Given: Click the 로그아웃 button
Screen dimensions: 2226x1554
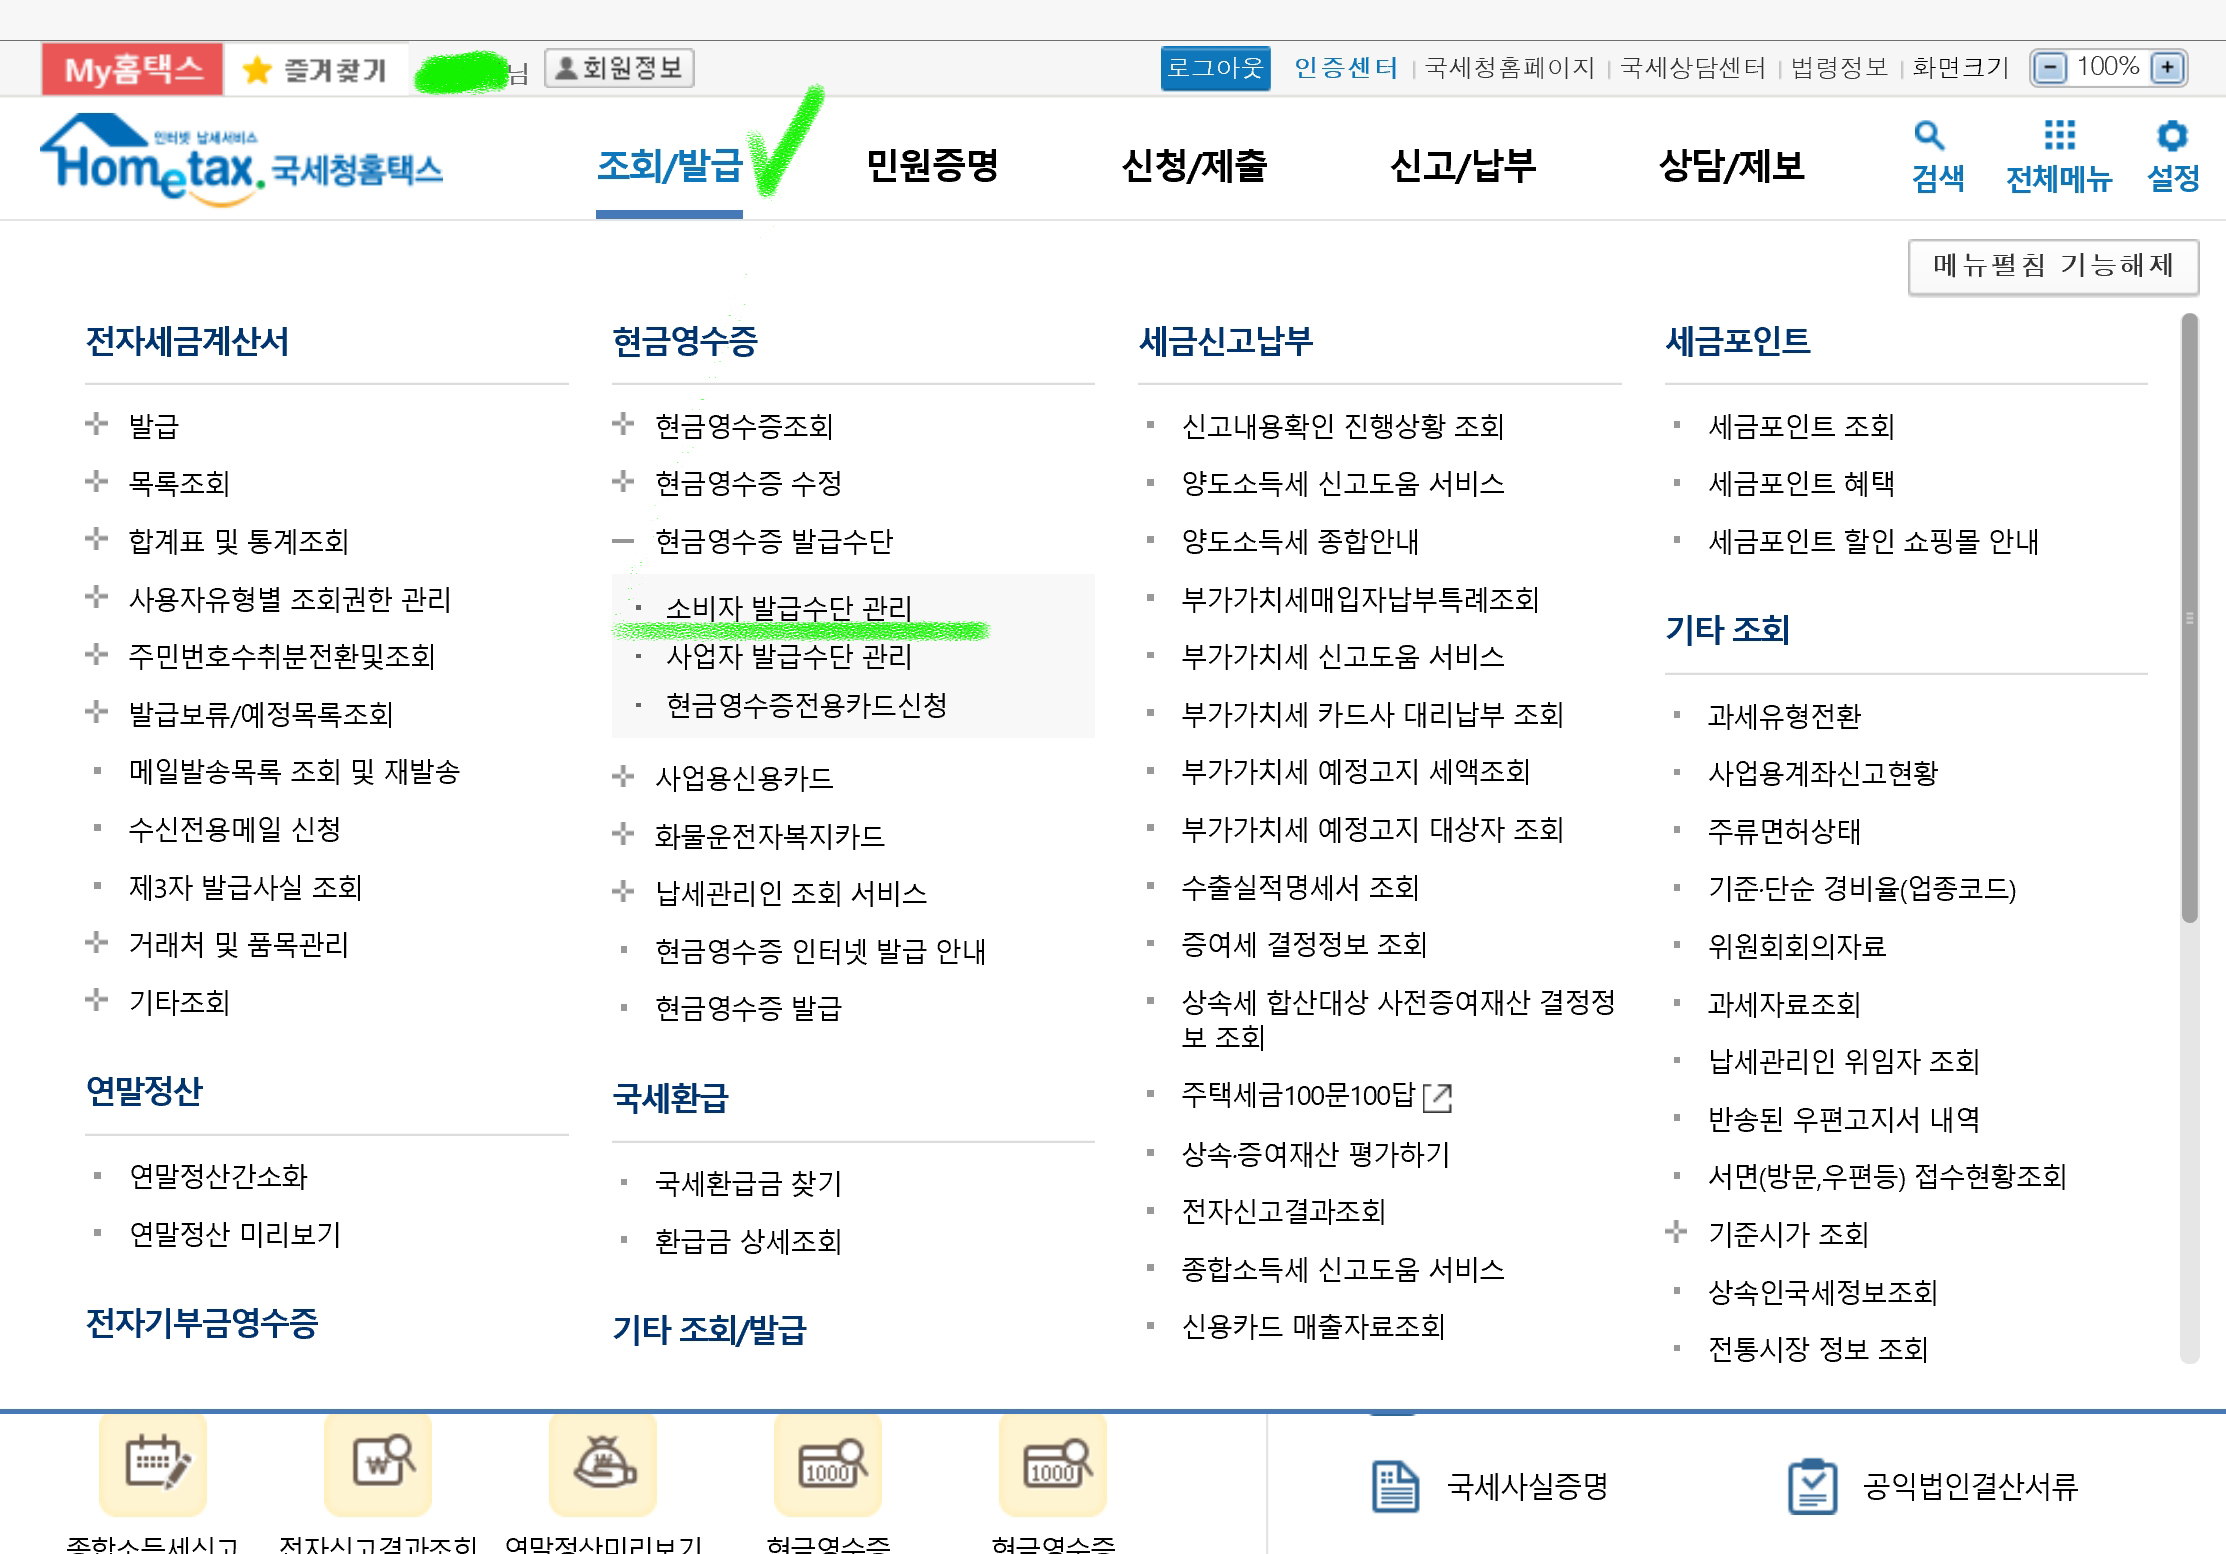Looking at the screenshot, I should [x=1215, y=68].
